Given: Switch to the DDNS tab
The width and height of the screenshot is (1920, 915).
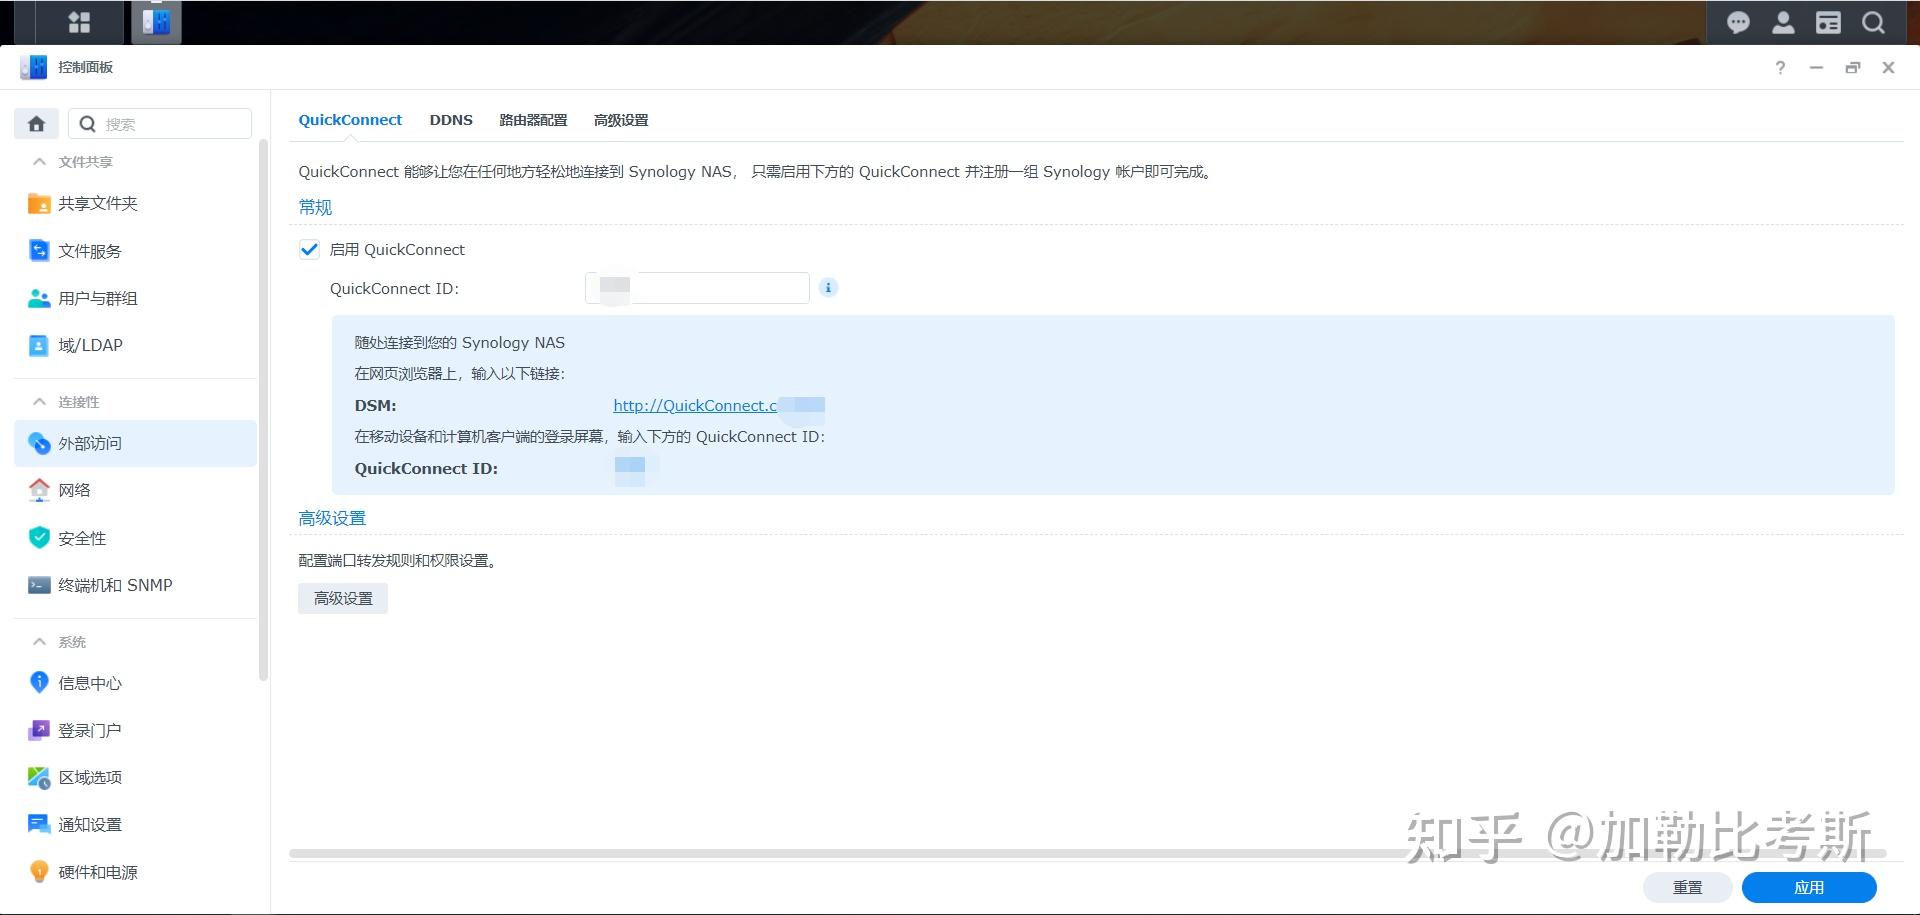Looking at the screenshot, I should [x=451, y=120].
